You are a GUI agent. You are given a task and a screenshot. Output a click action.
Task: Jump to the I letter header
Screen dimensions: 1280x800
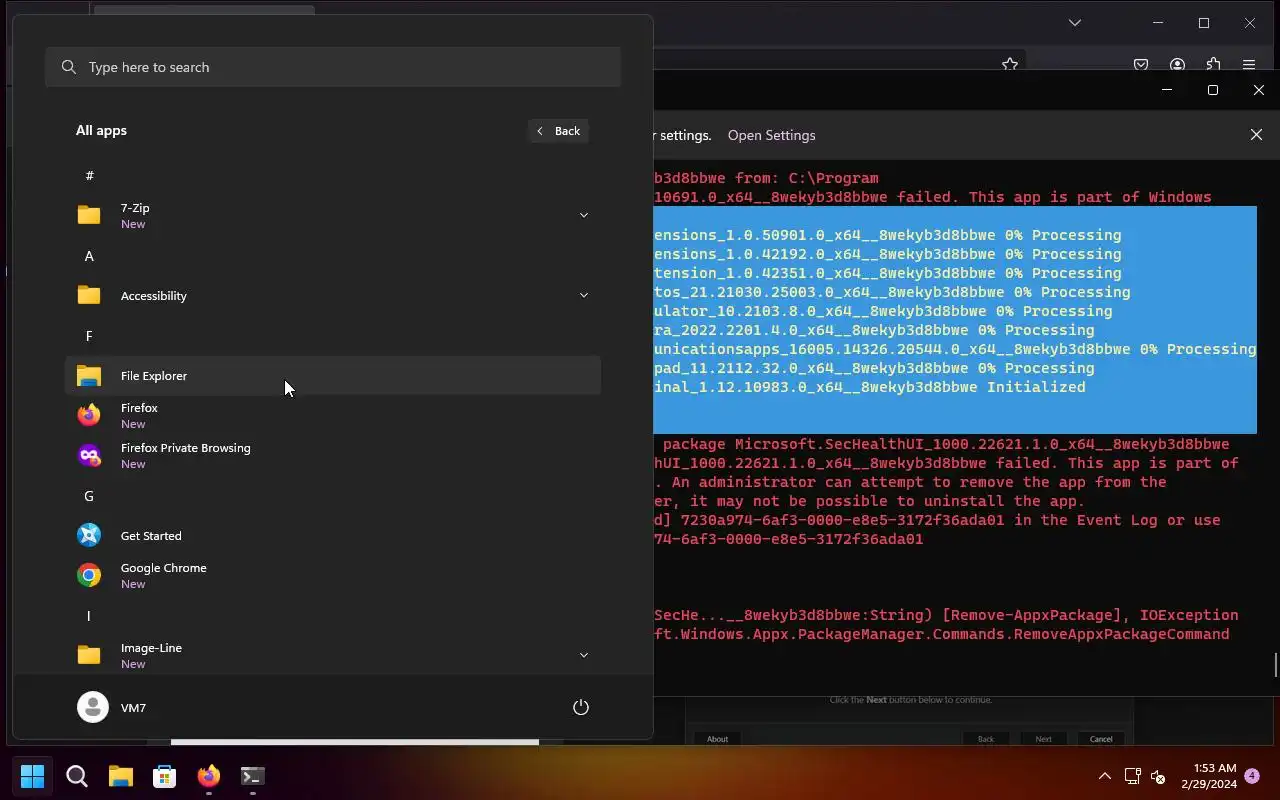coord(89,616)
